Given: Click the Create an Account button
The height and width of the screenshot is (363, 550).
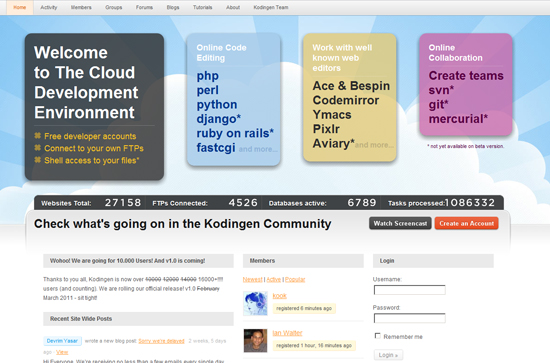Looking at the screenshot, I should tap(467, 223).
